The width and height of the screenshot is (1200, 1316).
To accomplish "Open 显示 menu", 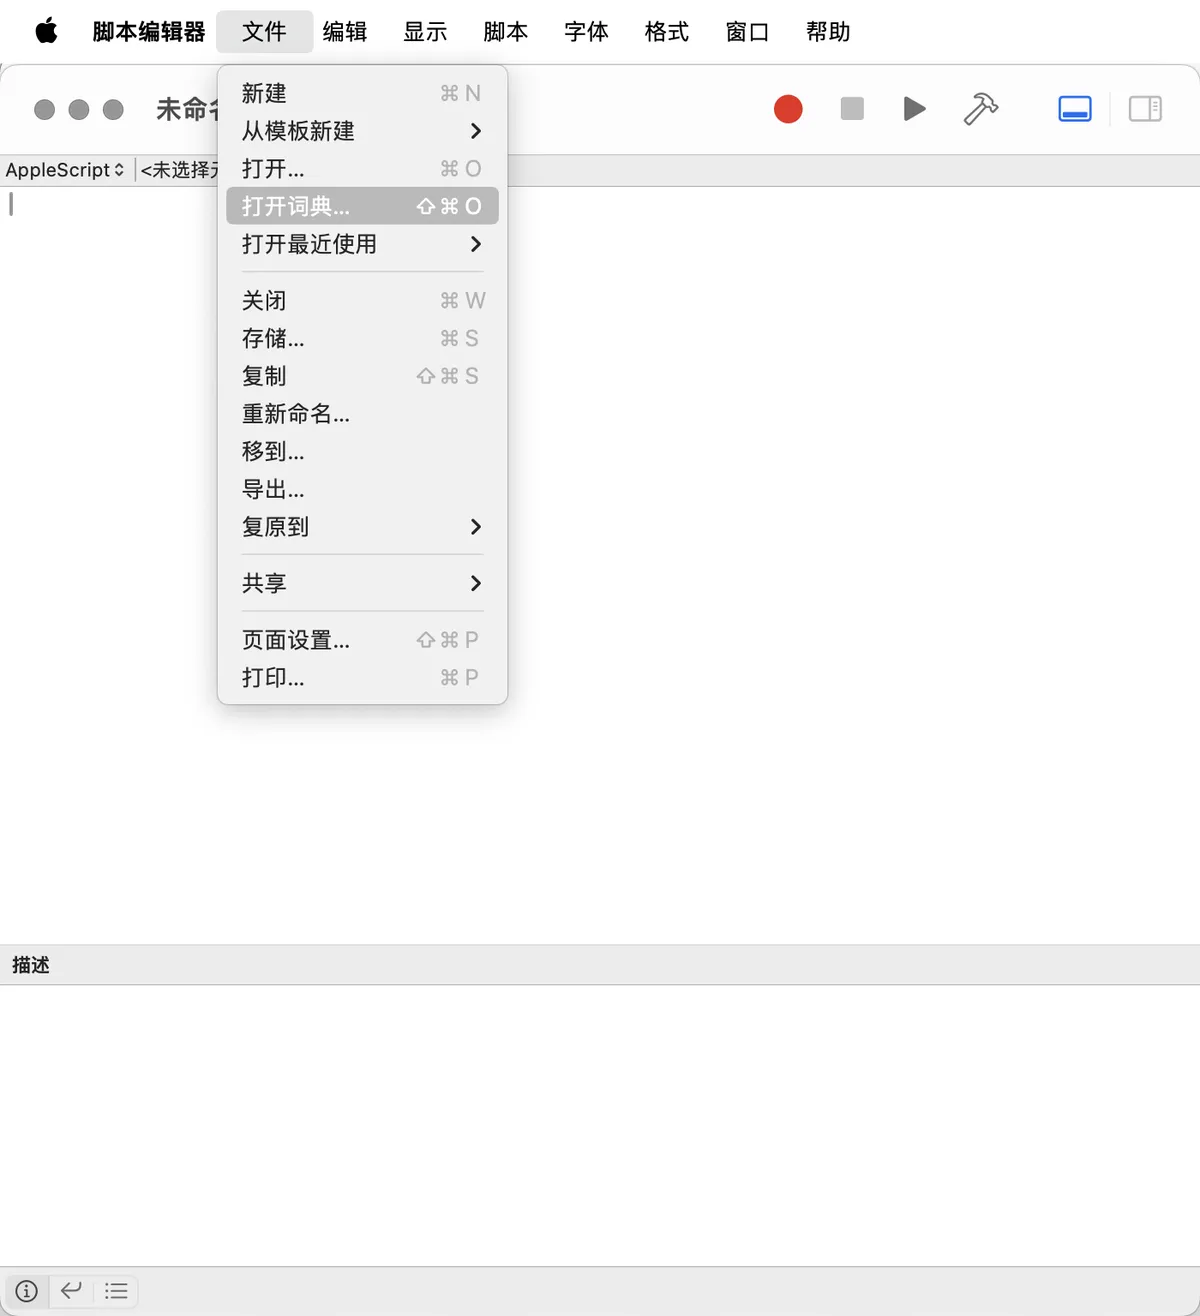I will click(425, 32).
